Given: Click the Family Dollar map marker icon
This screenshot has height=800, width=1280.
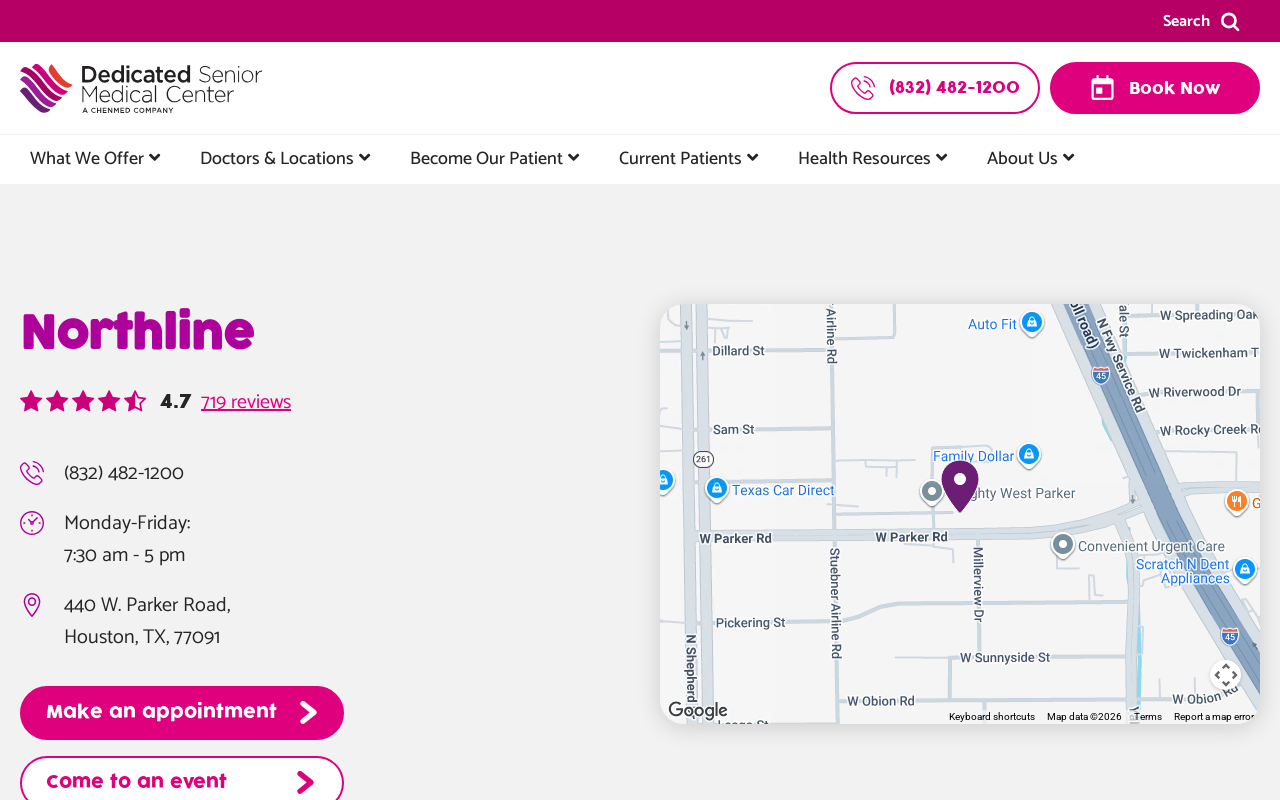Looking at the screenshot, I should click(x=1029, y=455).
